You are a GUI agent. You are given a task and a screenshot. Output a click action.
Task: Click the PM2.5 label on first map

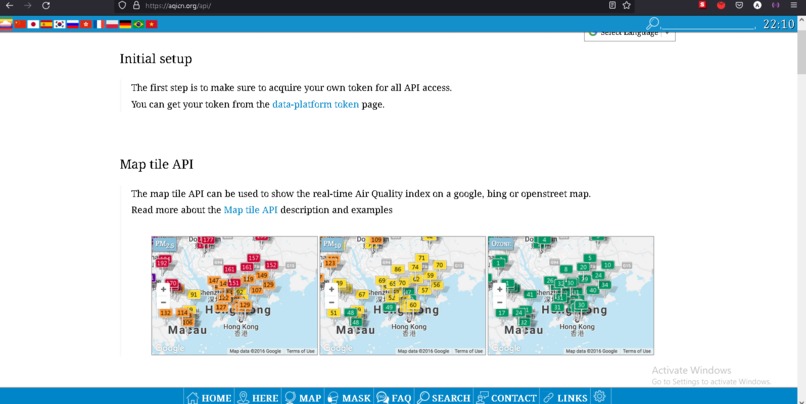click(x=164, y=244)
